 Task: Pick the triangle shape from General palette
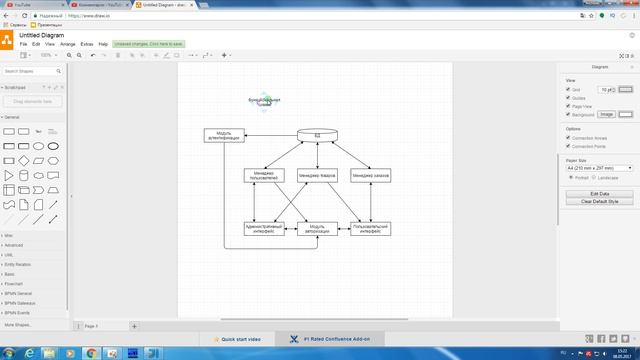(x=9, y=176)
